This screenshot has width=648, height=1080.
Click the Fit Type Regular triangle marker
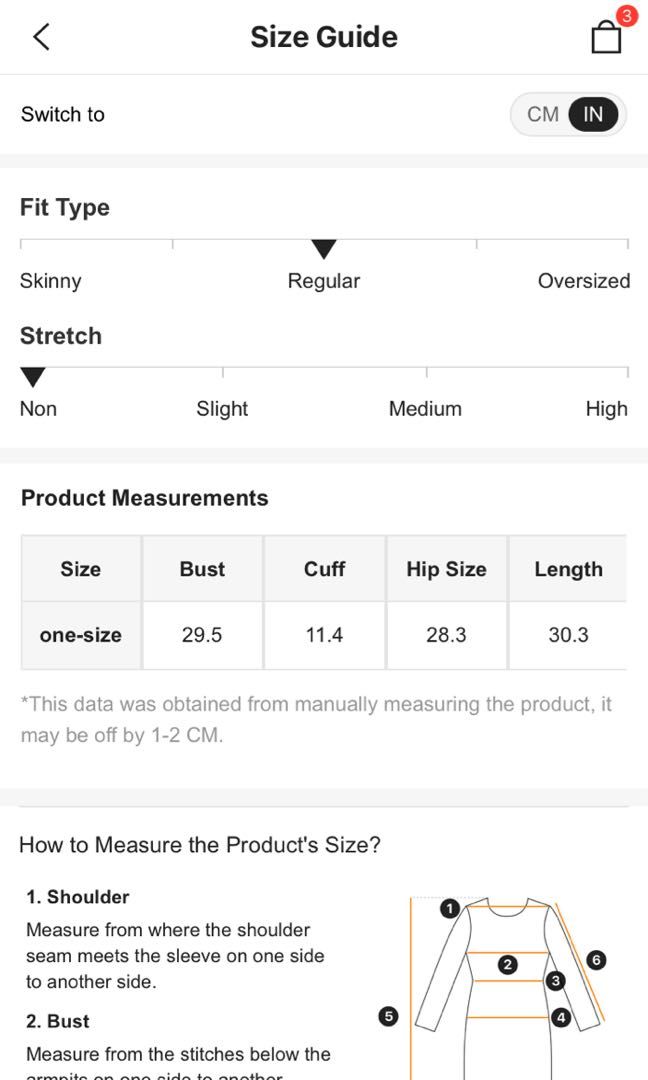coord(324,249)
